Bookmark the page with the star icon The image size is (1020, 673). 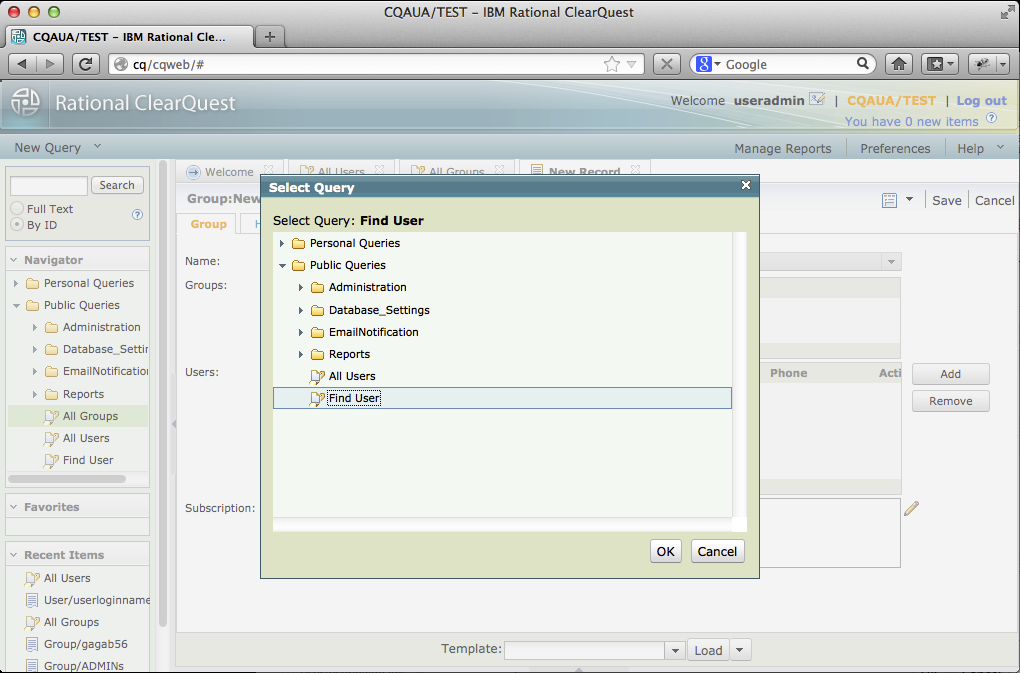(x=611, y=64)
